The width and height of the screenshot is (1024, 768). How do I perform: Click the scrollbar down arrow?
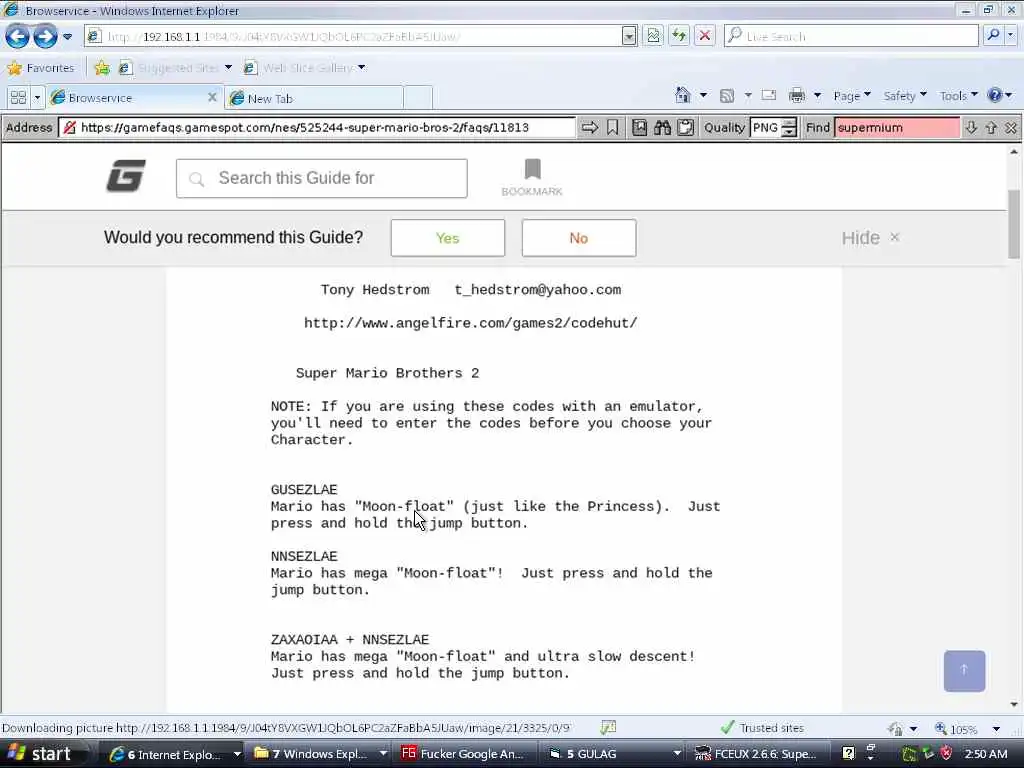1014,704
